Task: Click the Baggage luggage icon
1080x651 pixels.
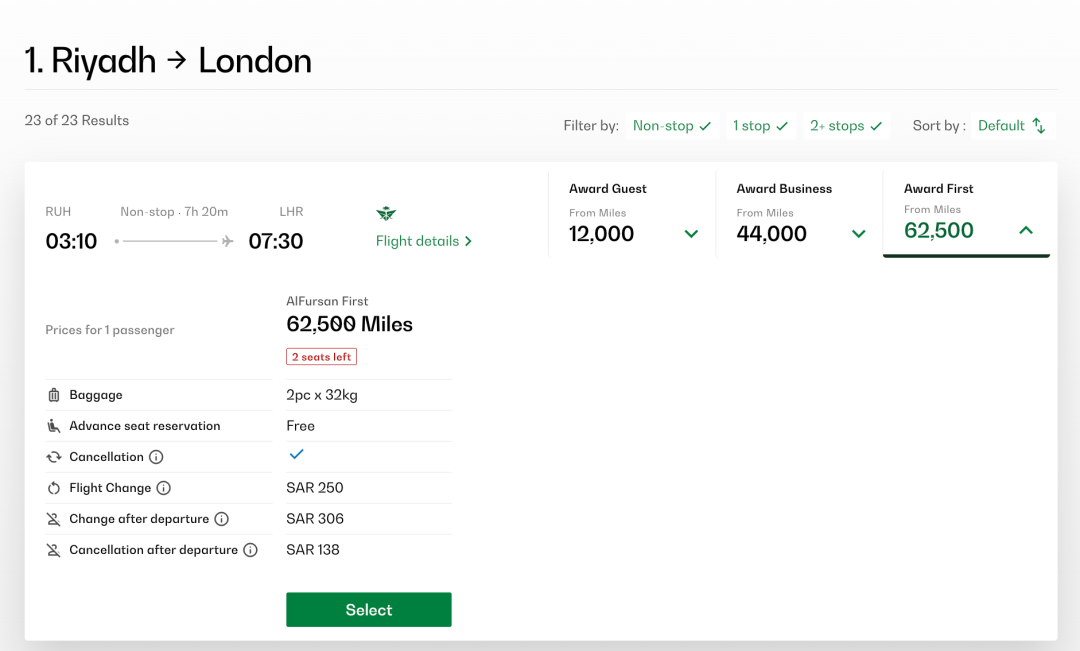Action: tap(54, 395)
